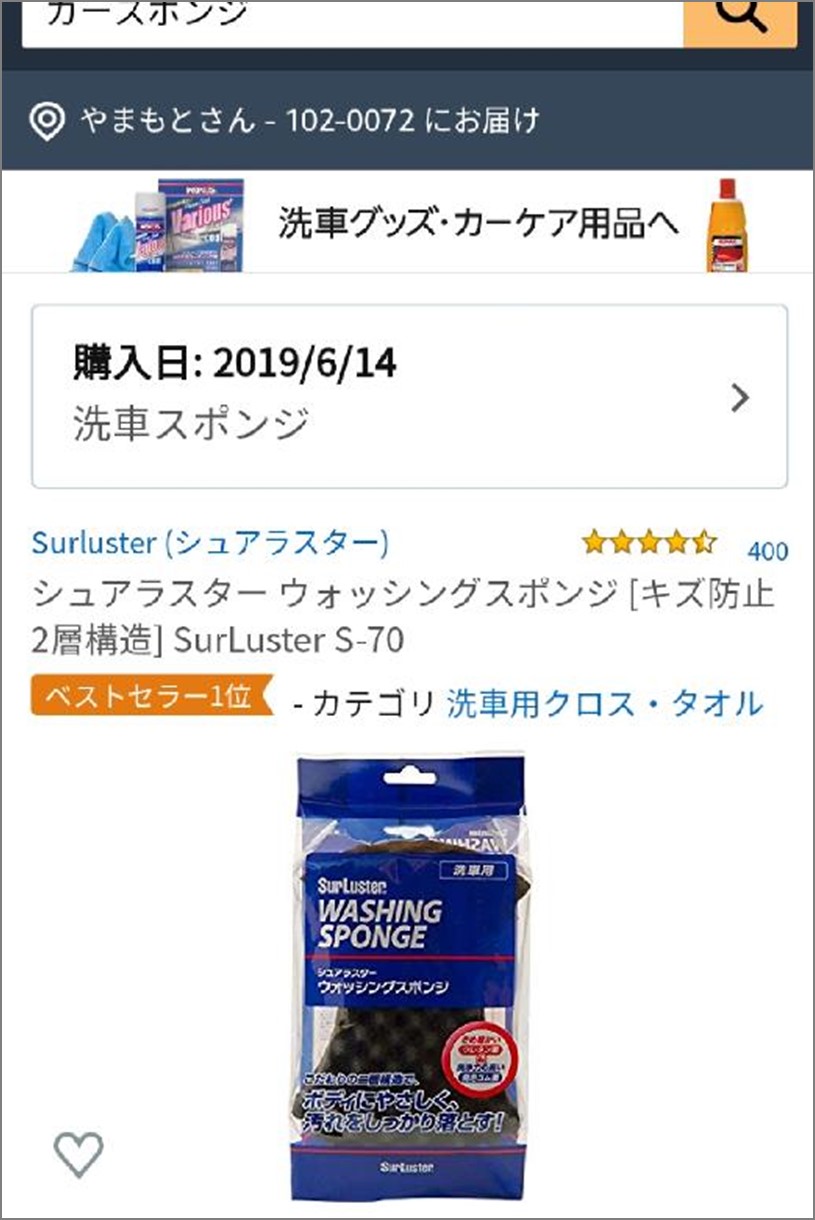Add the sponge to wishlist via heart icon
This screenshot has width=815, height=1220.
[x=78, y=1155]
